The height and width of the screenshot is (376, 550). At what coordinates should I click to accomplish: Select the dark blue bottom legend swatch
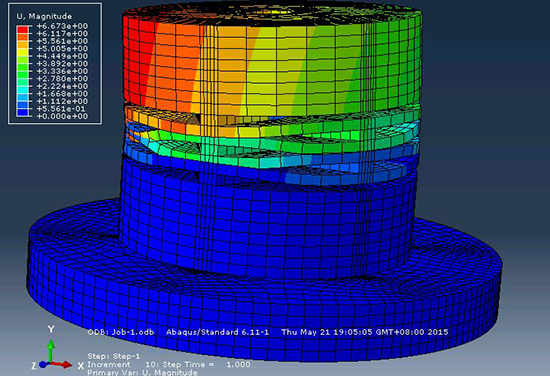pyautogui.click(x=22, y=112)
